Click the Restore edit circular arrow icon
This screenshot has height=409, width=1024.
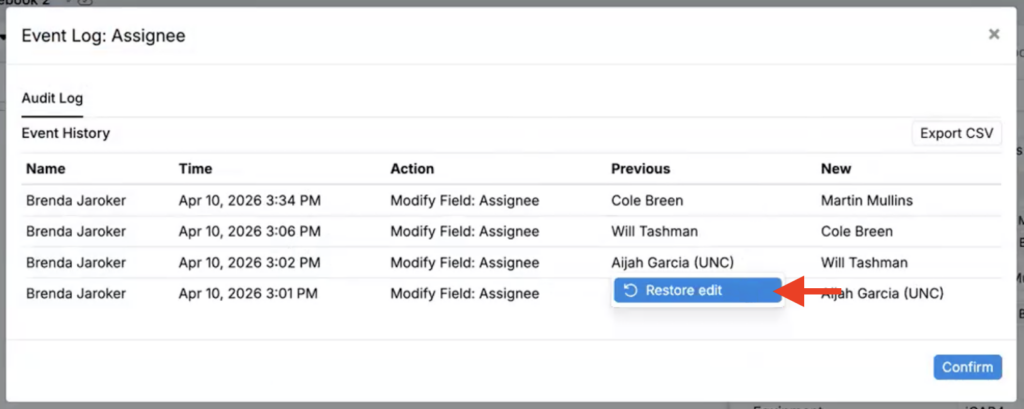click(x=630, y=291)
